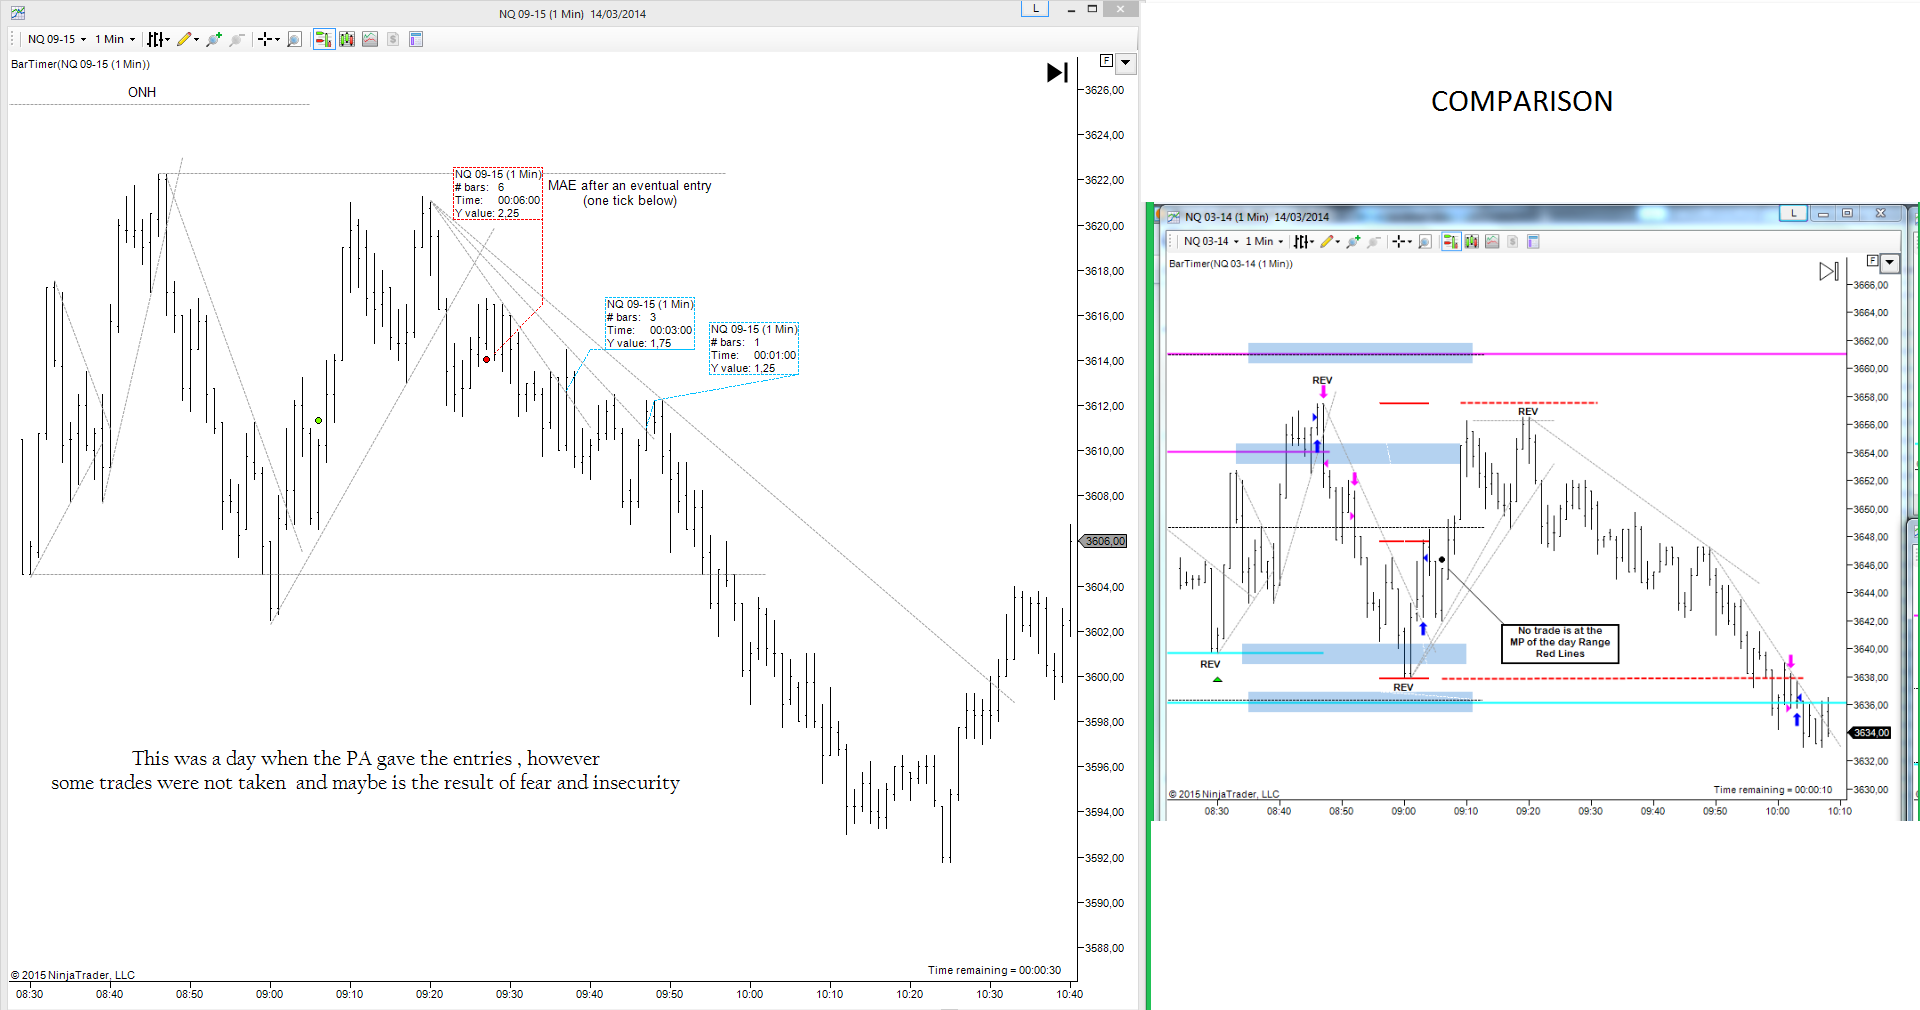Image resolution: width=1920 pixels, height=1010 pixels.
Task: Toggle the Chart Trader icon in NQ 03-14 toolbar
Action: pos(1451,241)
